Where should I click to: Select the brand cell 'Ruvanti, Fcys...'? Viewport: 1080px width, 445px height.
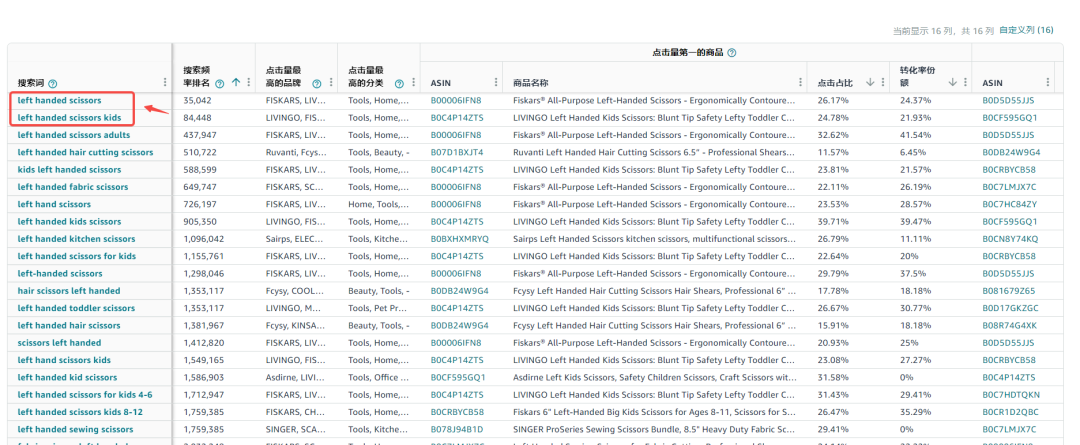[x=296, y=152]
